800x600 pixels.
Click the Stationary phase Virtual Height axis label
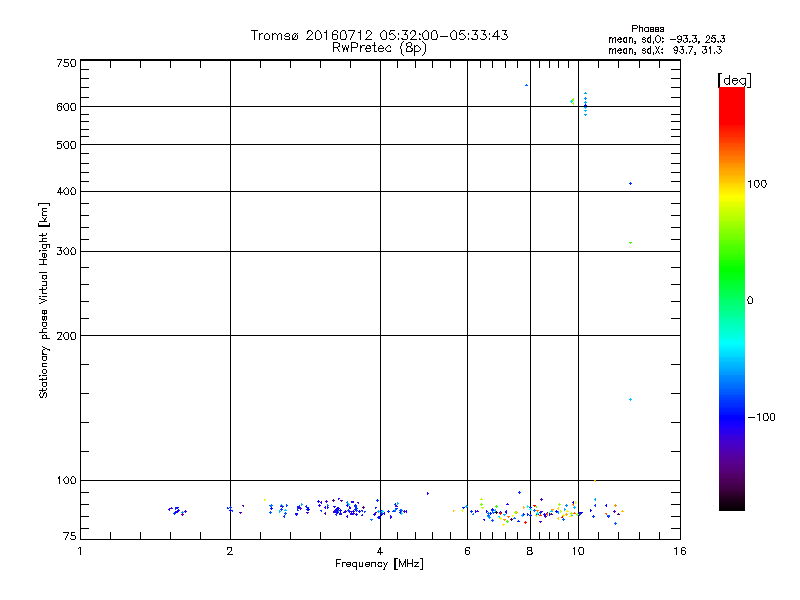pos(44,300)
